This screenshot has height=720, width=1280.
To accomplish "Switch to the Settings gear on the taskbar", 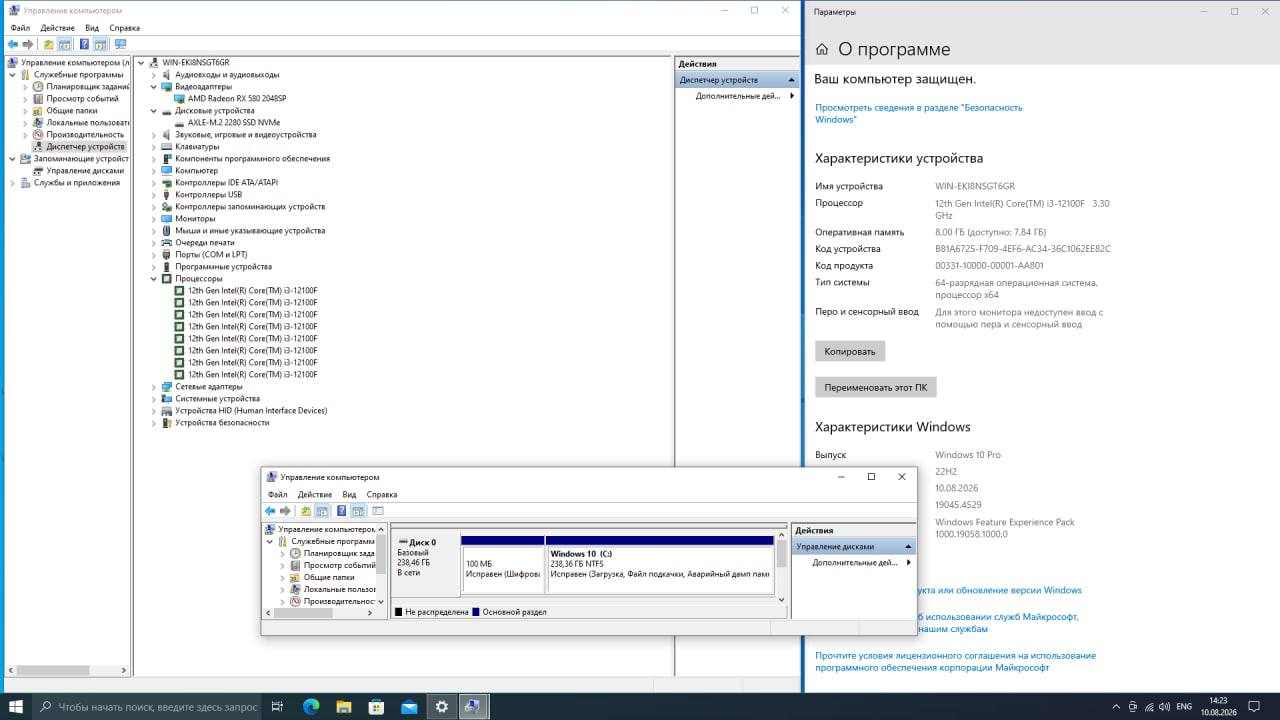I will (442, 706).
